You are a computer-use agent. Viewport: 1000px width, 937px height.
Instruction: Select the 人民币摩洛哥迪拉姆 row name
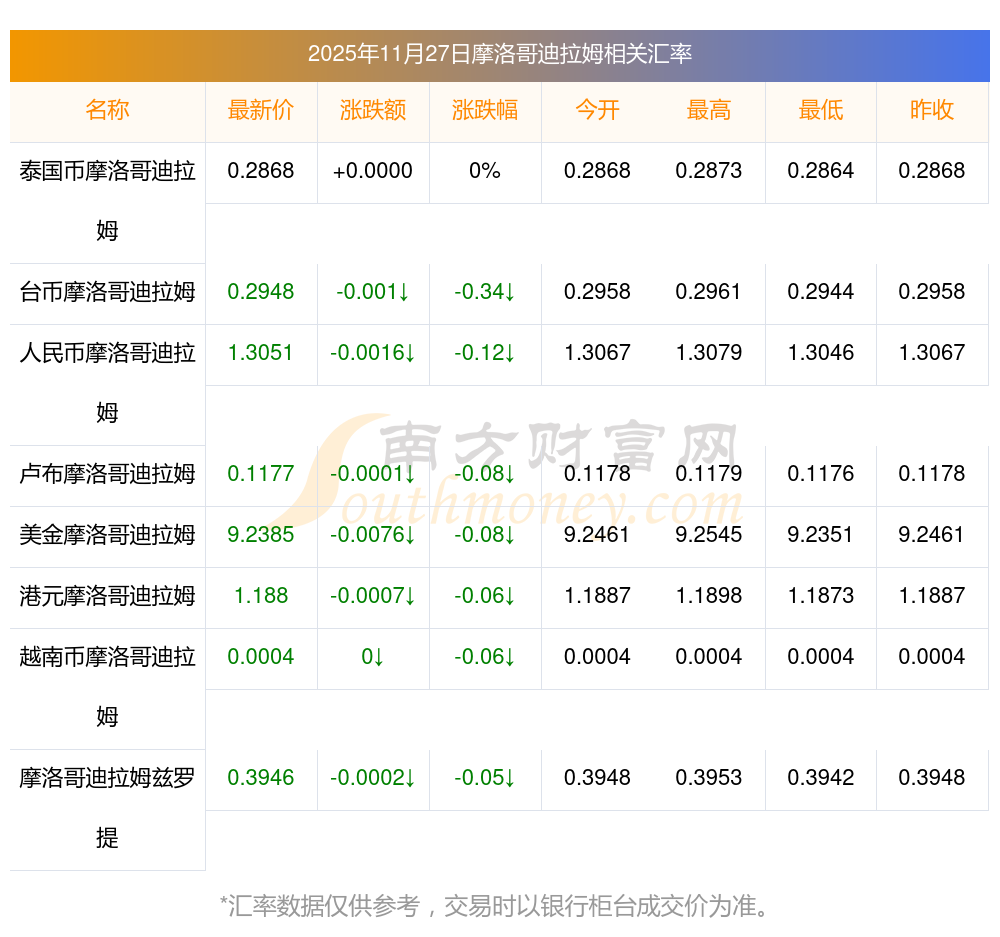click(x=107, y=382)
